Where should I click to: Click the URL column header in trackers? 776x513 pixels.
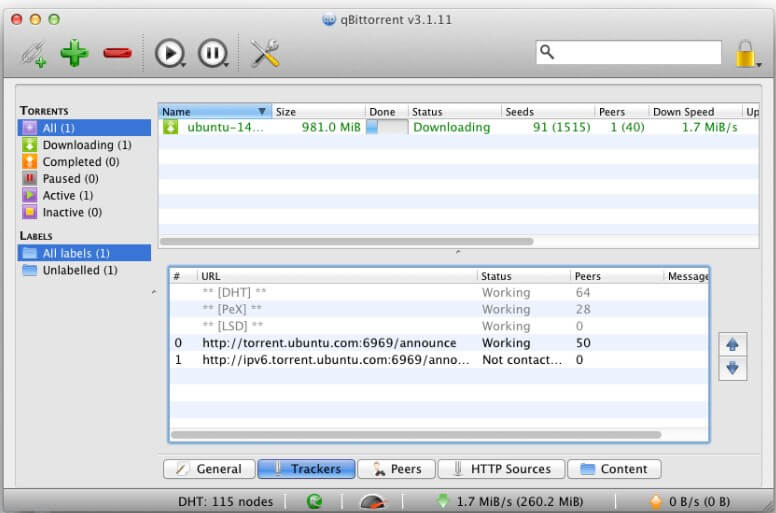(337, 276)
